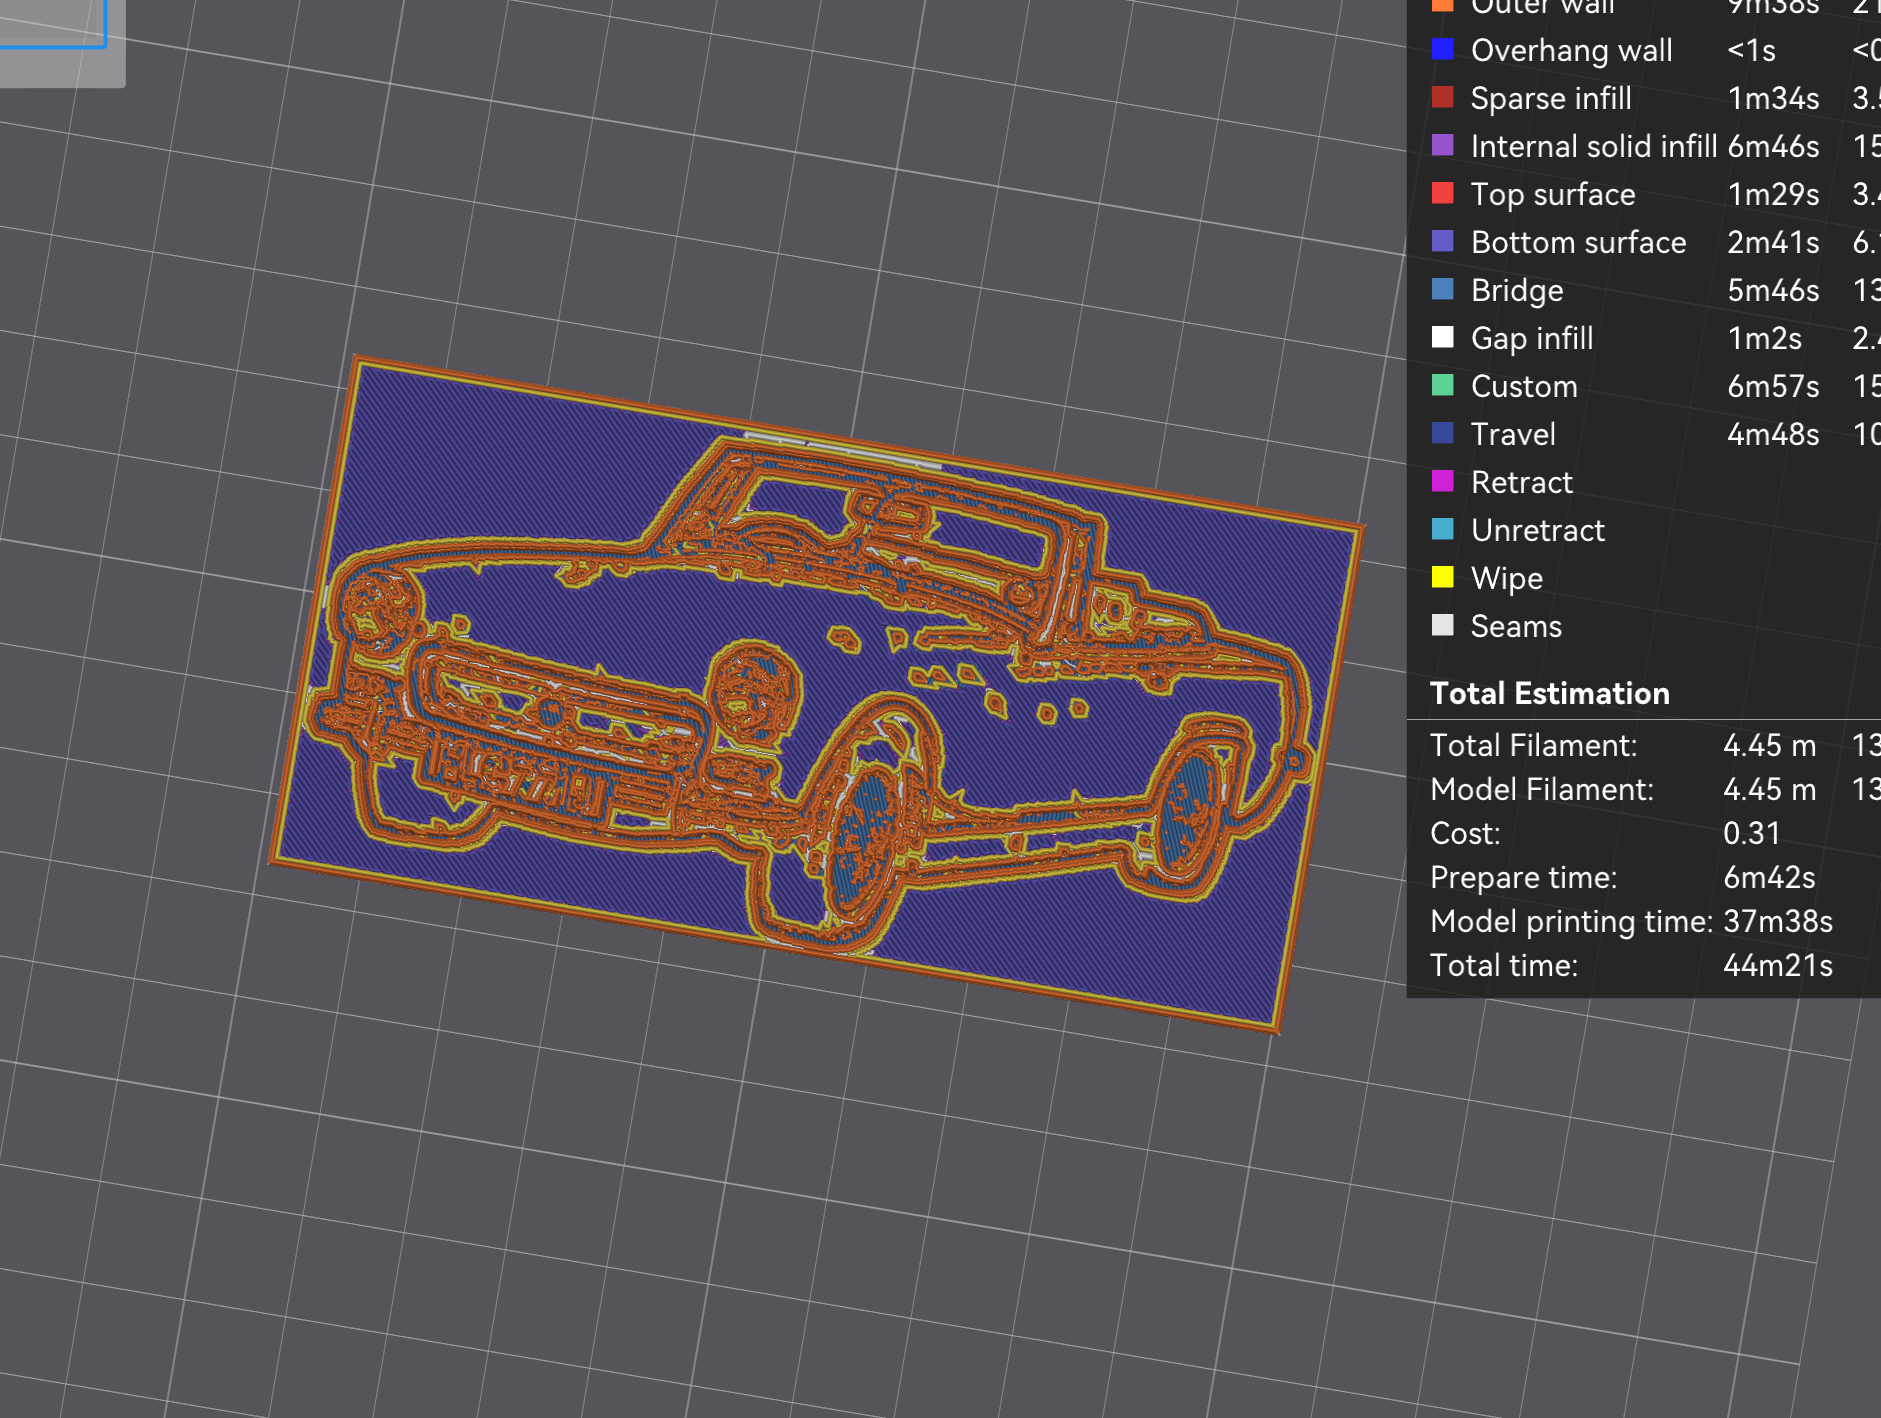Toggle Internal solid infill line visibility

pos(1593,146)
